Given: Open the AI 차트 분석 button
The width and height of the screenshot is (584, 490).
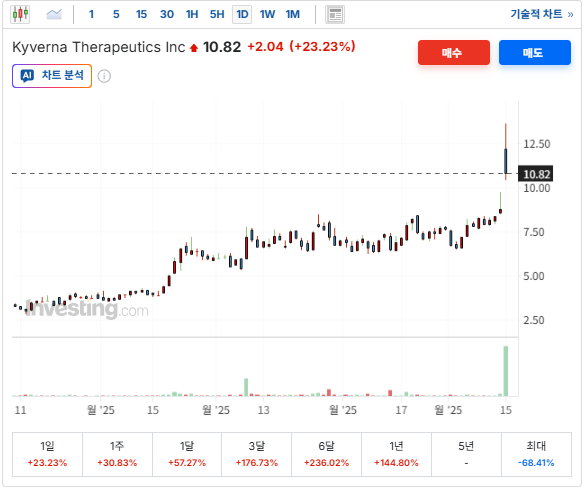Looking at the screenshot, I should click(x=52, y=76).
